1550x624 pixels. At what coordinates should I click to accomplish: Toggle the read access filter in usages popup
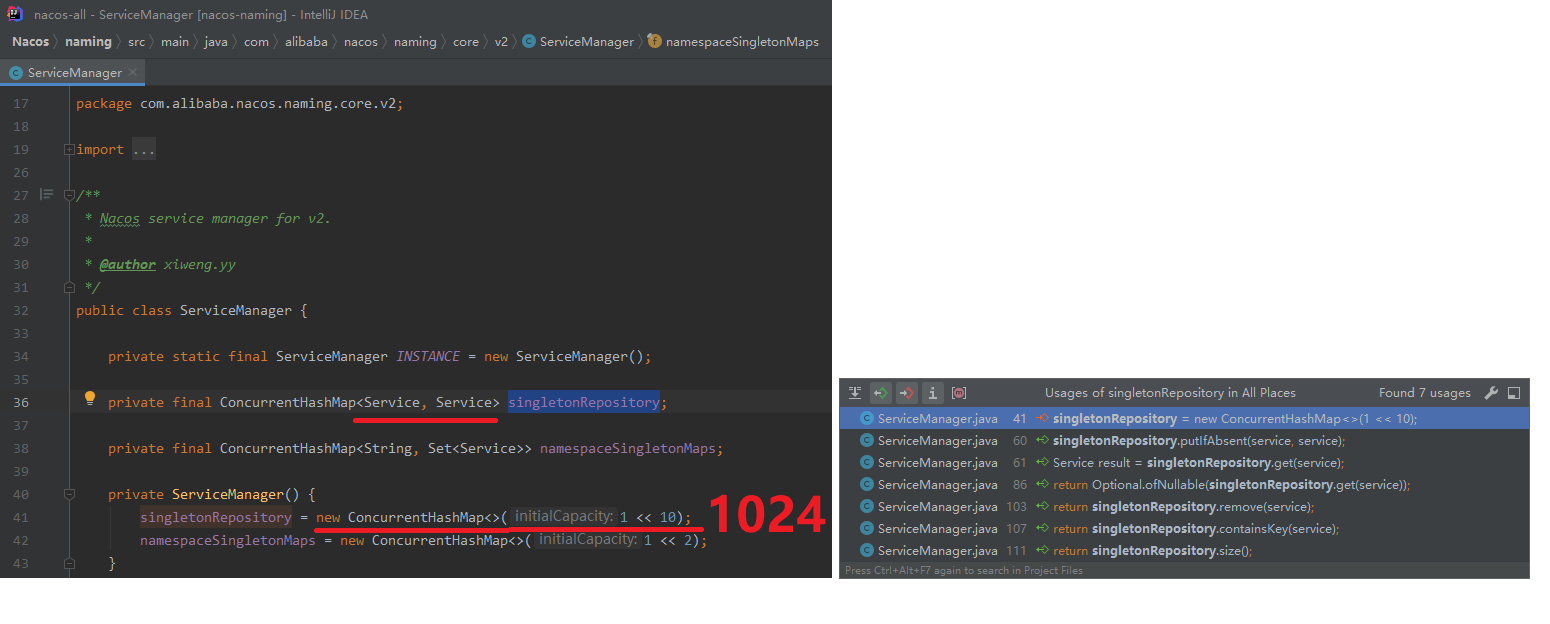(x=881, y=393)
